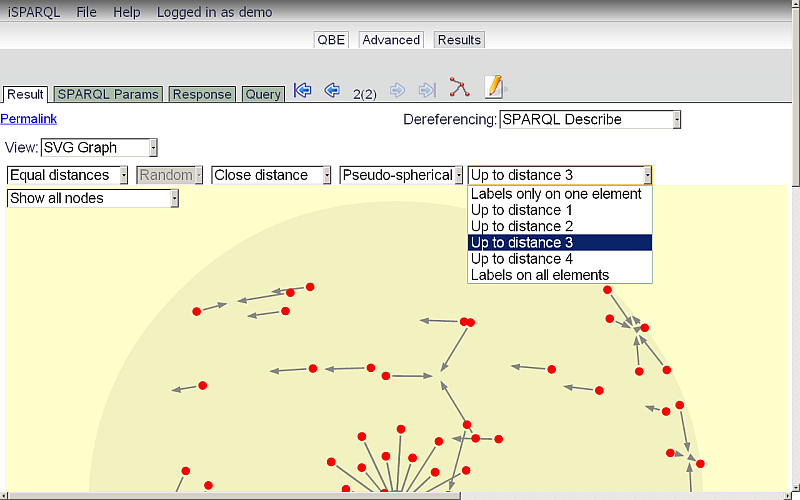The height and width of the screenshot is (500, 800).
Task: Click the pencil notepad edit icon
Action: click(x=494, y=87)
